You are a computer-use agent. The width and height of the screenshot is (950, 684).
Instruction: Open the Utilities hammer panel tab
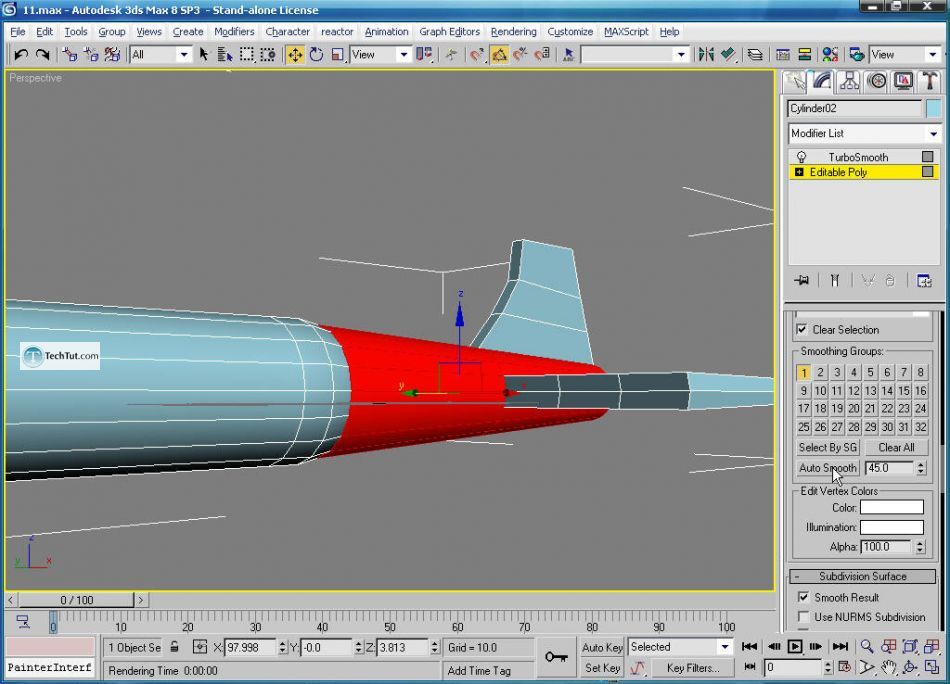coord(929,82)
